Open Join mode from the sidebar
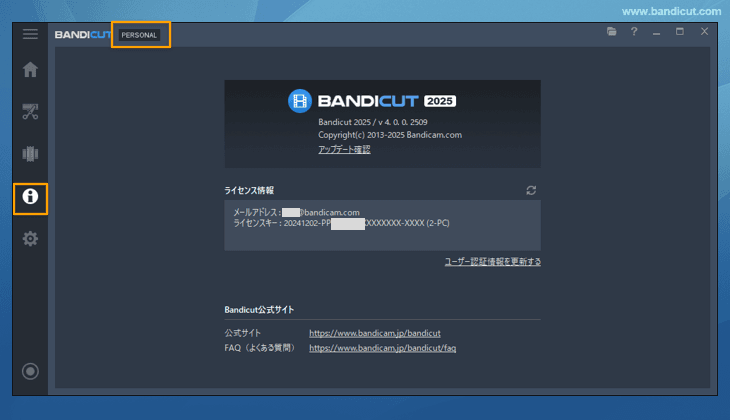 pyautogui.click(x=30, y=154)
